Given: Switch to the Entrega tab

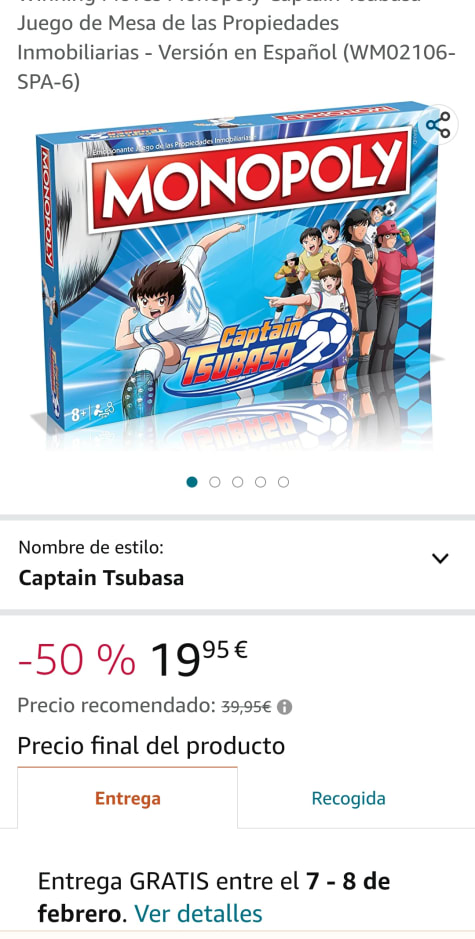Looking at the screenshot, I should (x=128, y=798).
